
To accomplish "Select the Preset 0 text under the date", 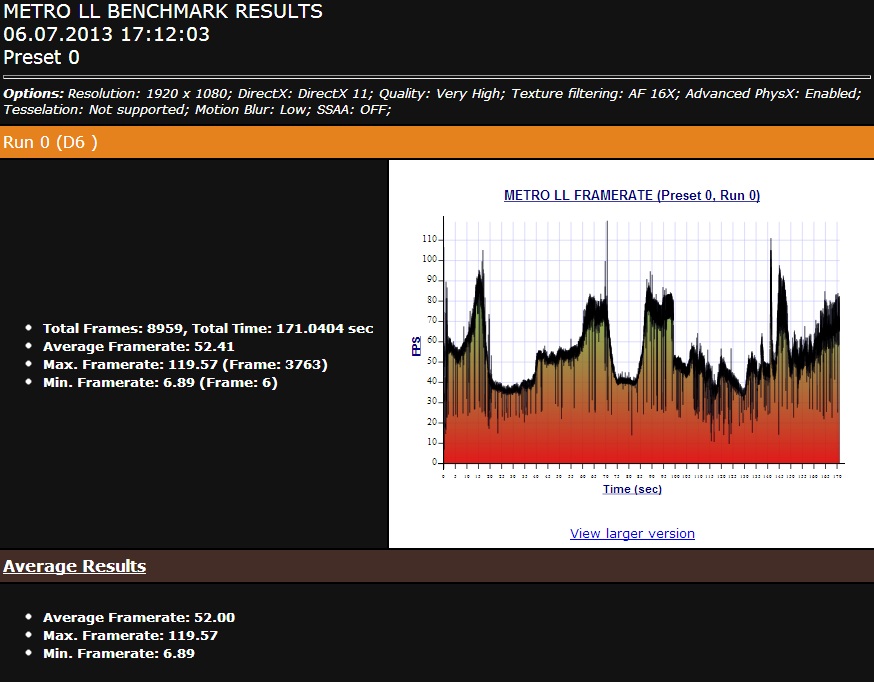I will click(41, 57).
